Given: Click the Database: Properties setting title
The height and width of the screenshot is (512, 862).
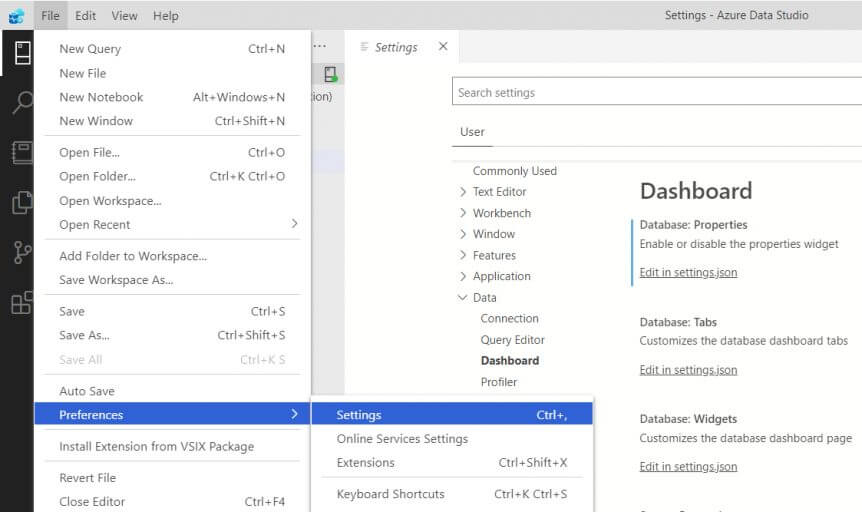Looking at the screenshot, I should [x=693, y=224].
